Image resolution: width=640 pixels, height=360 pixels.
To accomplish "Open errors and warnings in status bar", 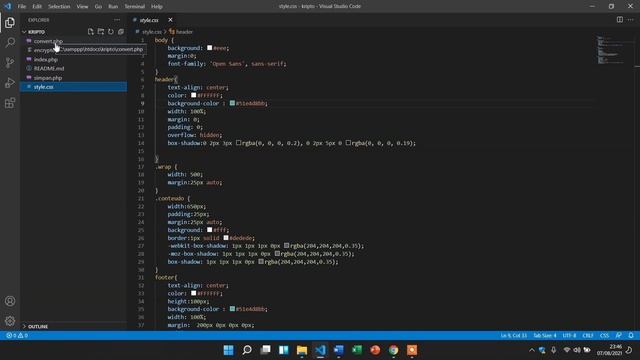I will [x=17, y=335].
